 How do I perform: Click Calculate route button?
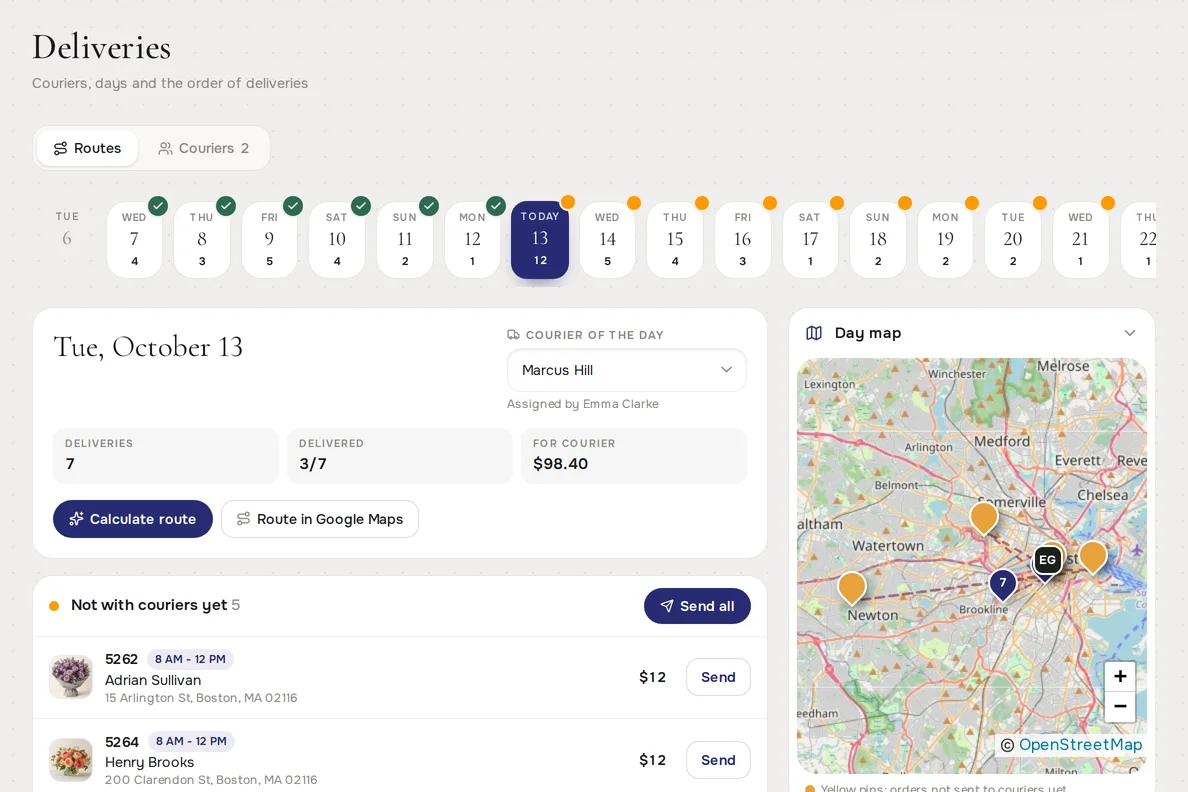pos(133,519)
